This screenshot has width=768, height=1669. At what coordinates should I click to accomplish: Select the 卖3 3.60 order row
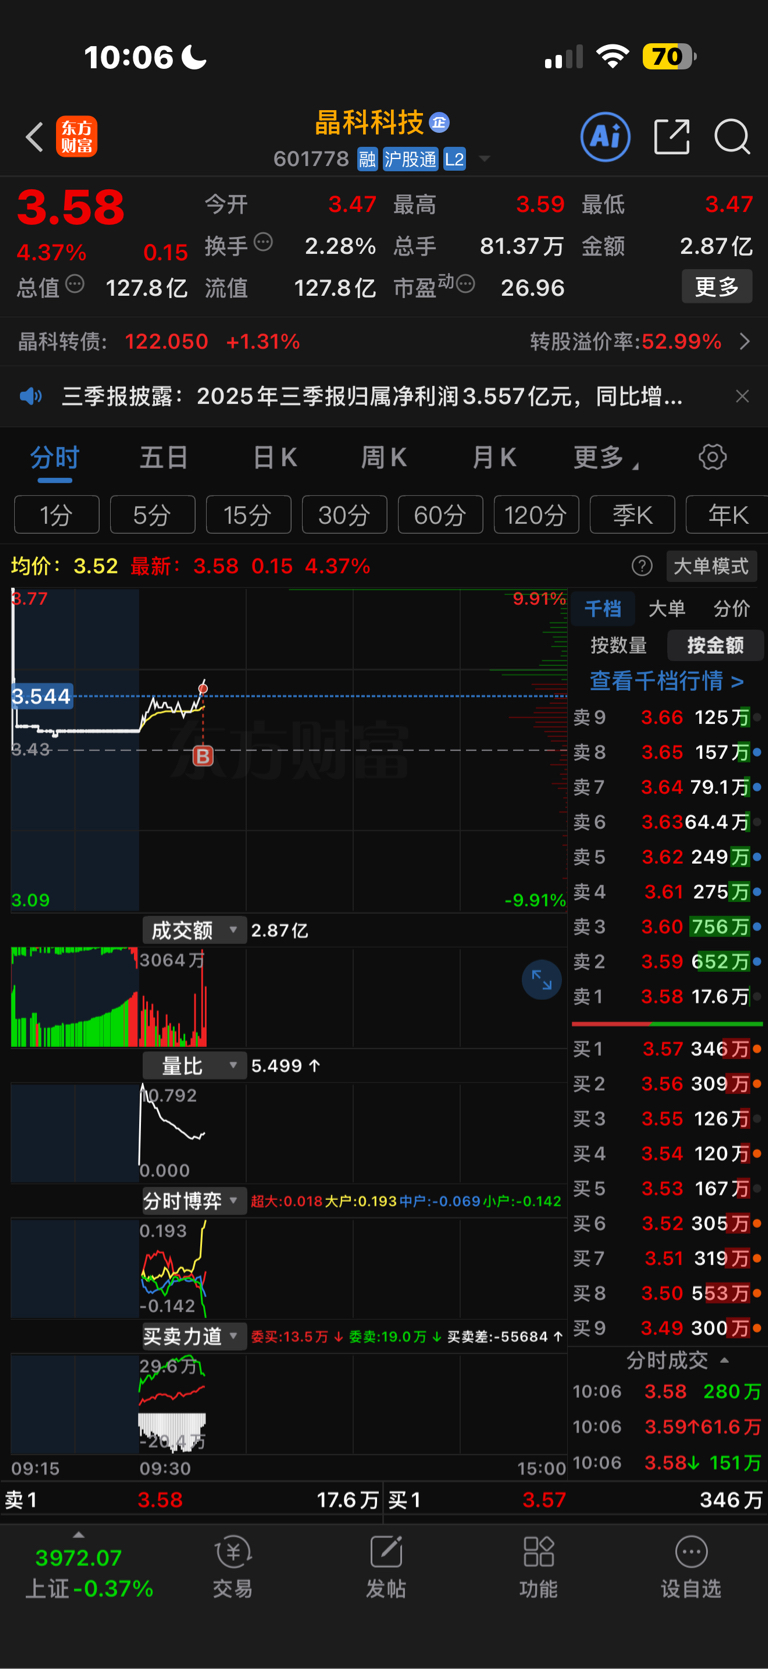coord(667,927)
